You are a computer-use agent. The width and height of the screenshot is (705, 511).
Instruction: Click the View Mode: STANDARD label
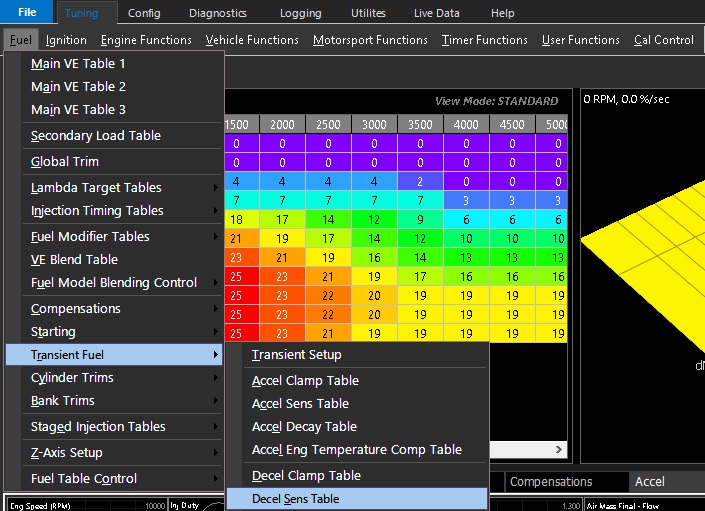point(496,101)
